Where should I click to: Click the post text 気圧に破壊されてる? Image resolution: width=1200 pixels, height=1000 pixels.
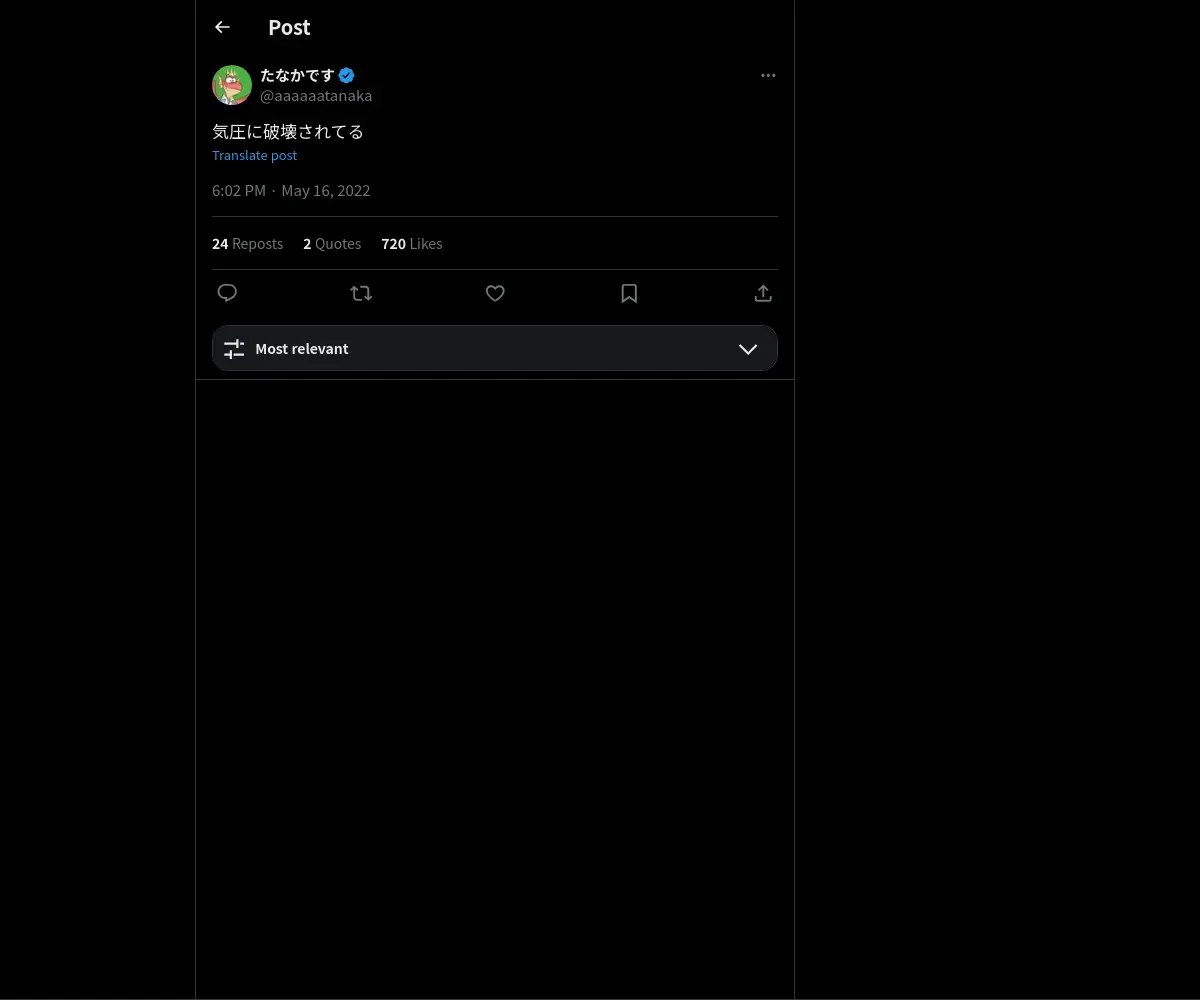(288, 131)
